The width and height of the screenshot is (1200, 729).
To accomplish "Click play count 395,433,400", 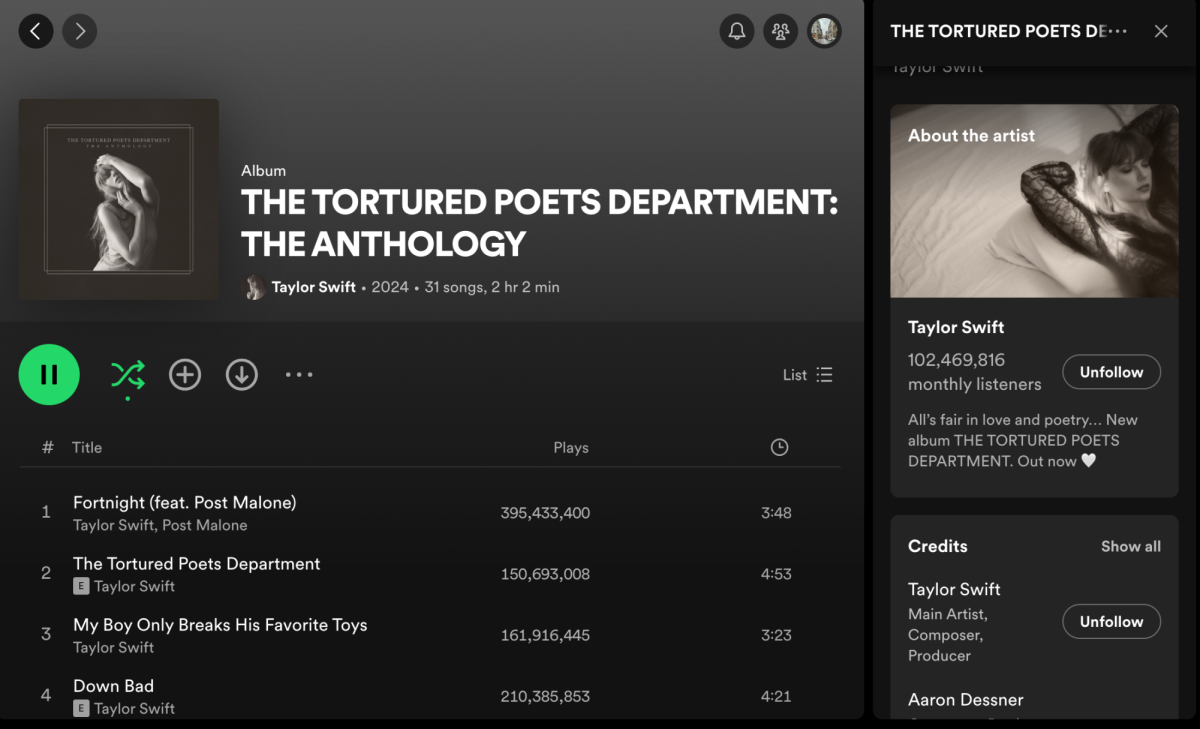I will [x=545, y=513].
